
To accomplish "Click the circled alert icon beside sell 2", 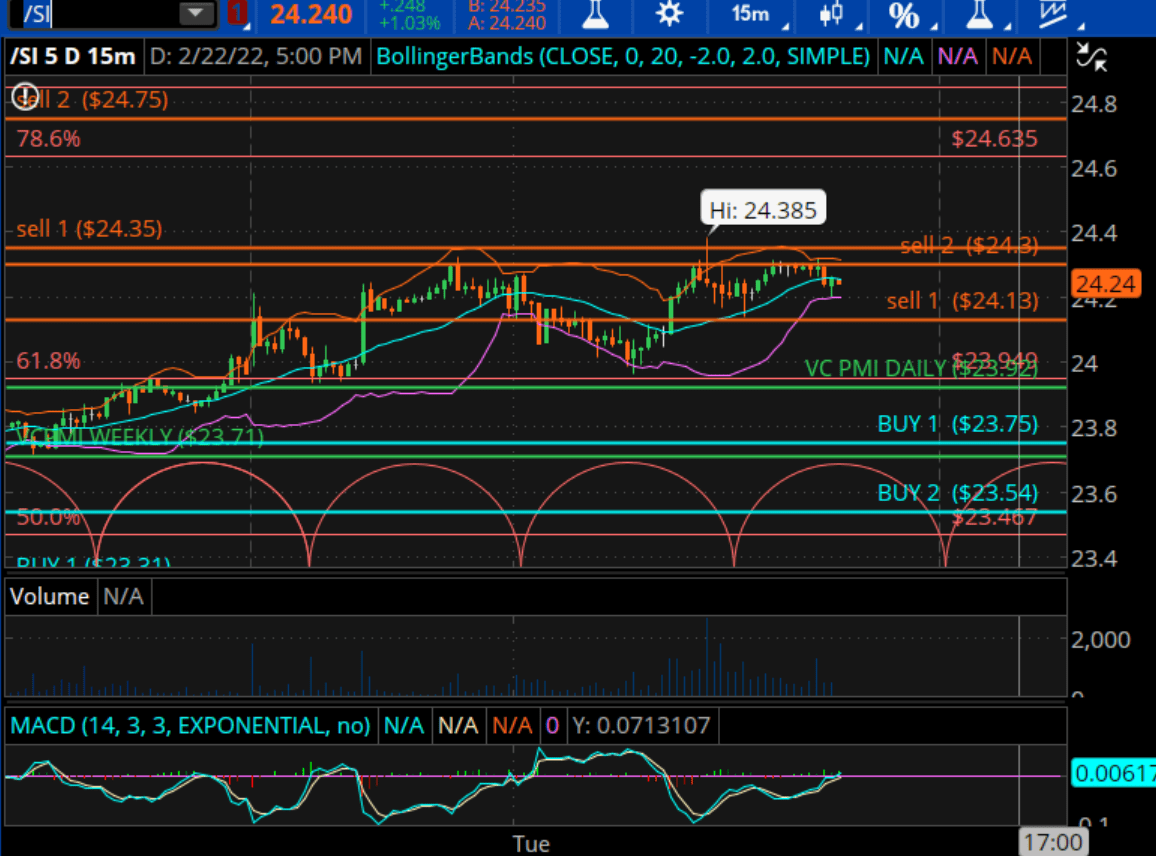I will 26,97.
